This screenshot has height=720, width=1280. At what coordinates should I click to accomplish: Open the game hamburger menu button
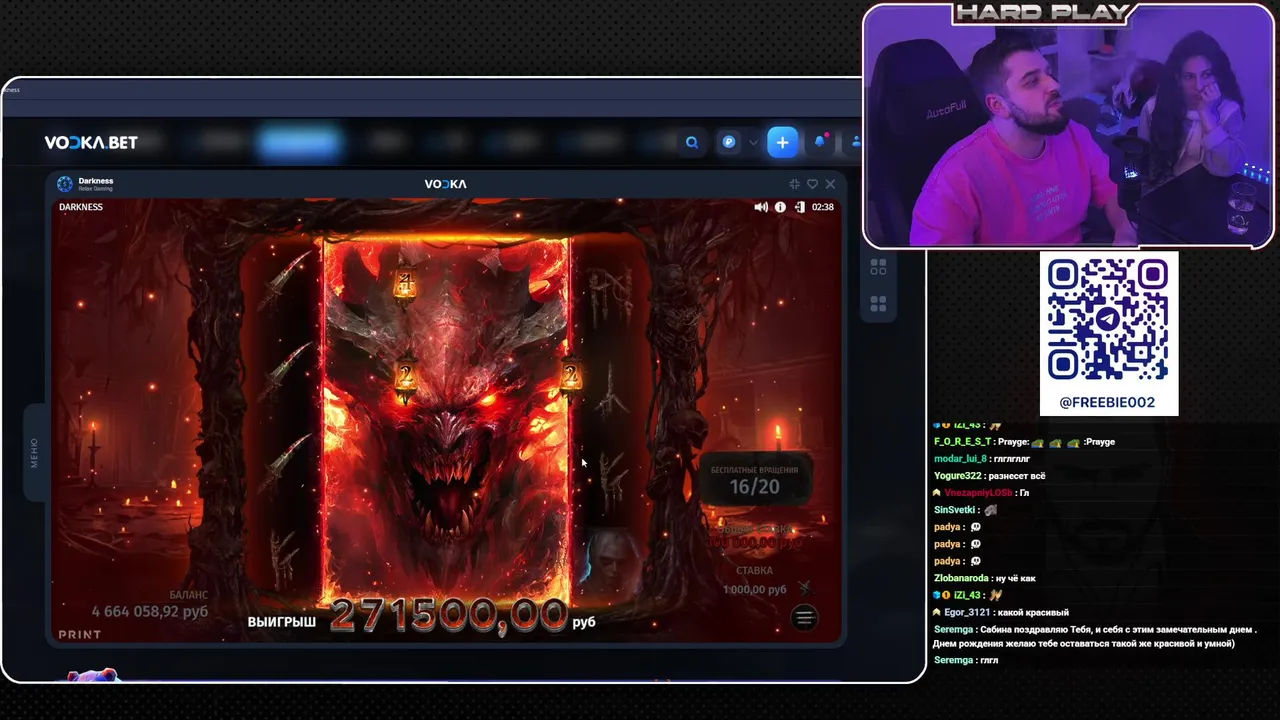point(804,617)
